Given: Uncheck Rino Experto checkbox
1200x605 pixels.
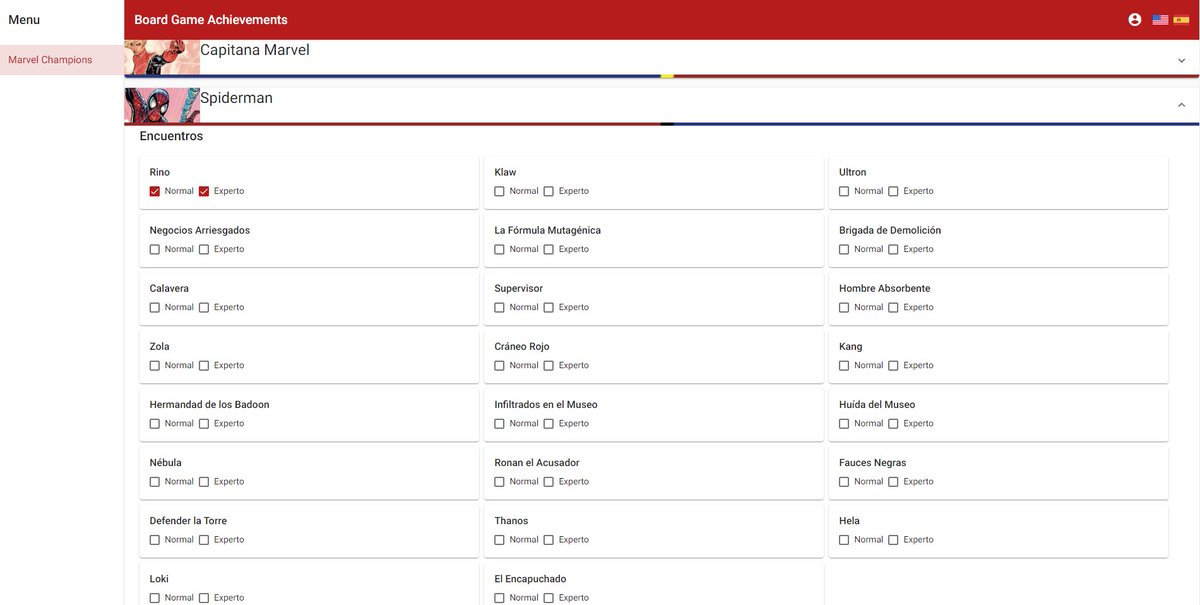Looking at the screenshot, I should click(x=204, y=191).
